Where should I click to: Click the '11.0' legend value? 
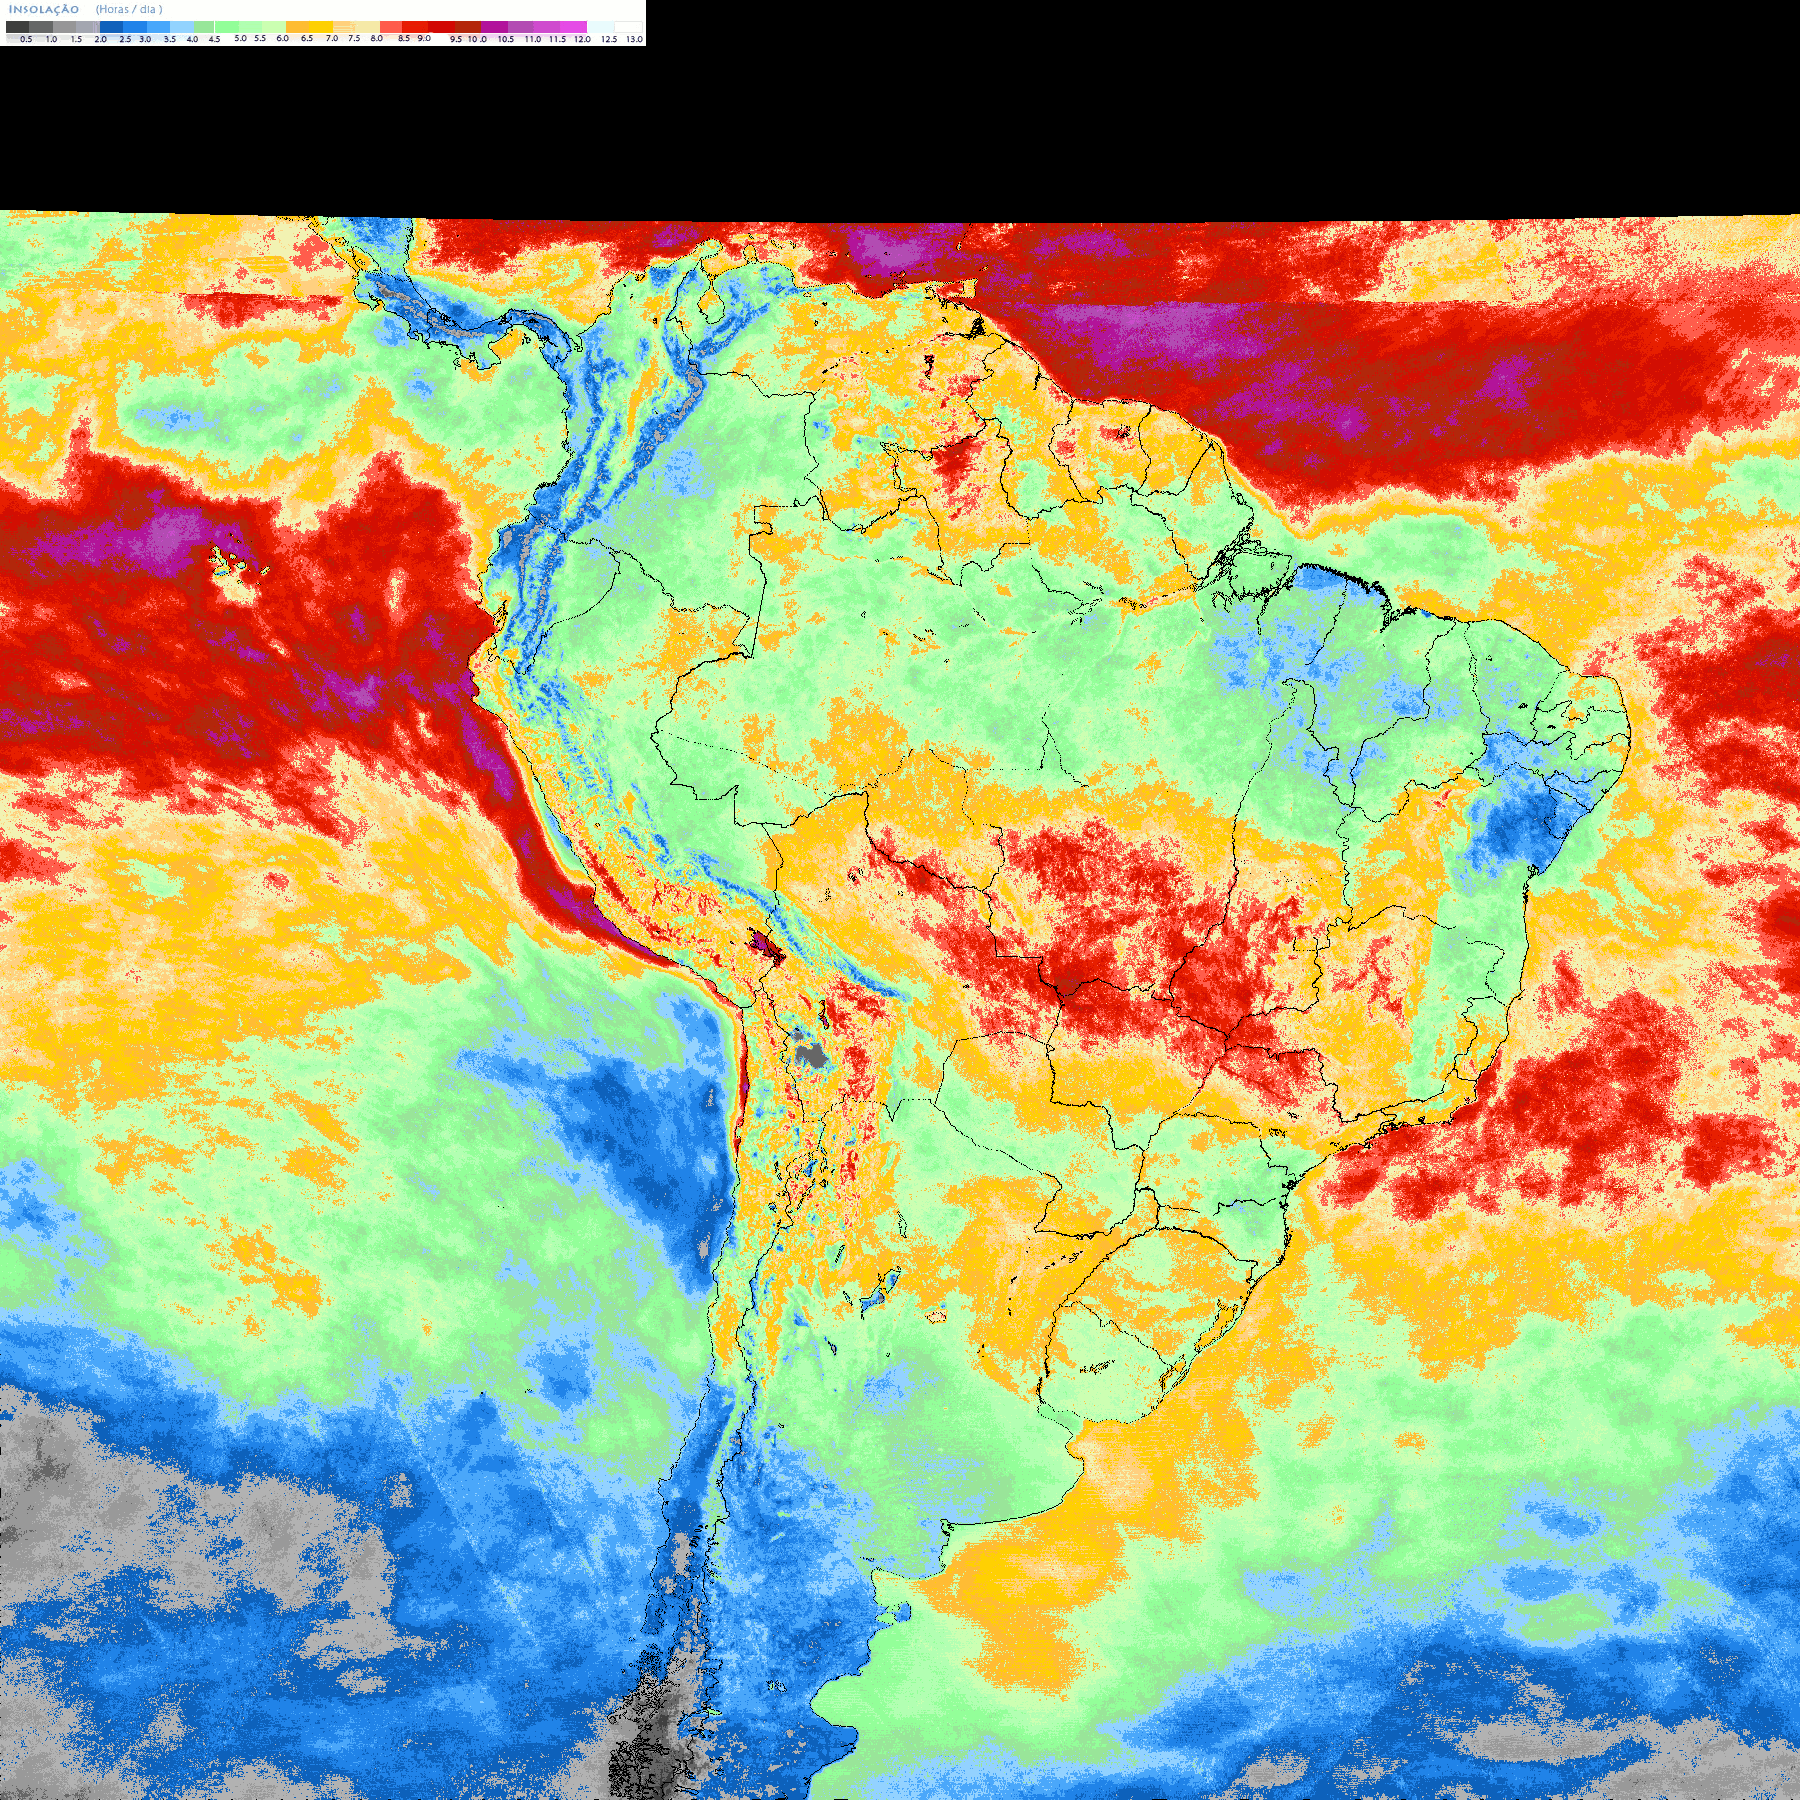pos(533,39)
